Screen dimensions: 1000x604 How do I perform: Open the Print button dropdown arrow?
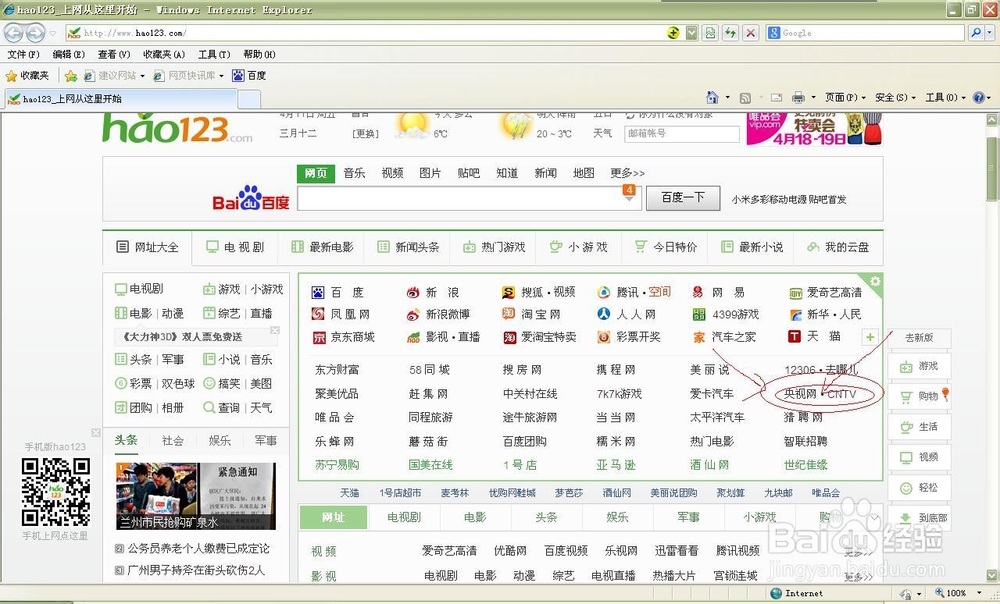(813, 98)
